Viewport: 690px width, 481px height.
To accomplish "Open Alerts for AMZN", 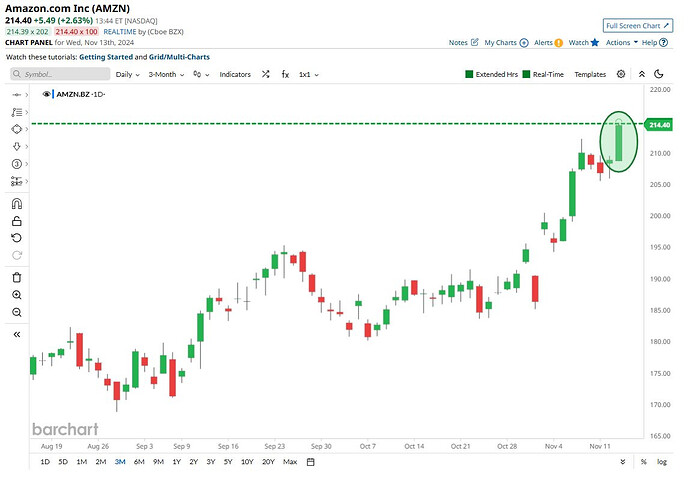I will [x=558, y=43].
